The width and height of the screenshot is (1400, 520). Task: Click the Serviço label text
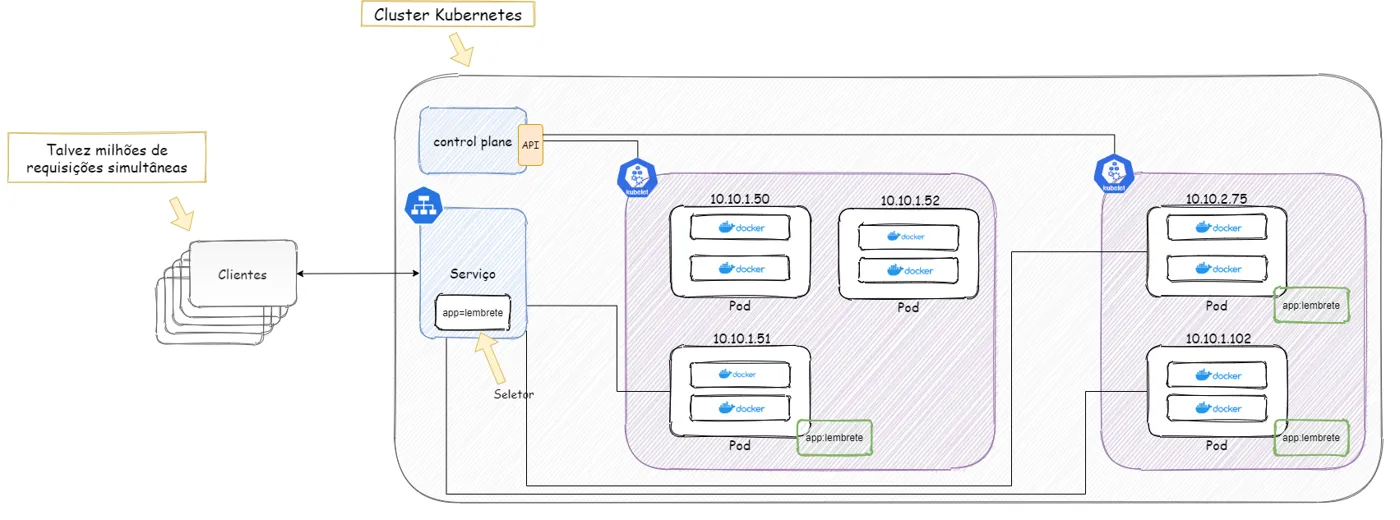pos(473,273)
